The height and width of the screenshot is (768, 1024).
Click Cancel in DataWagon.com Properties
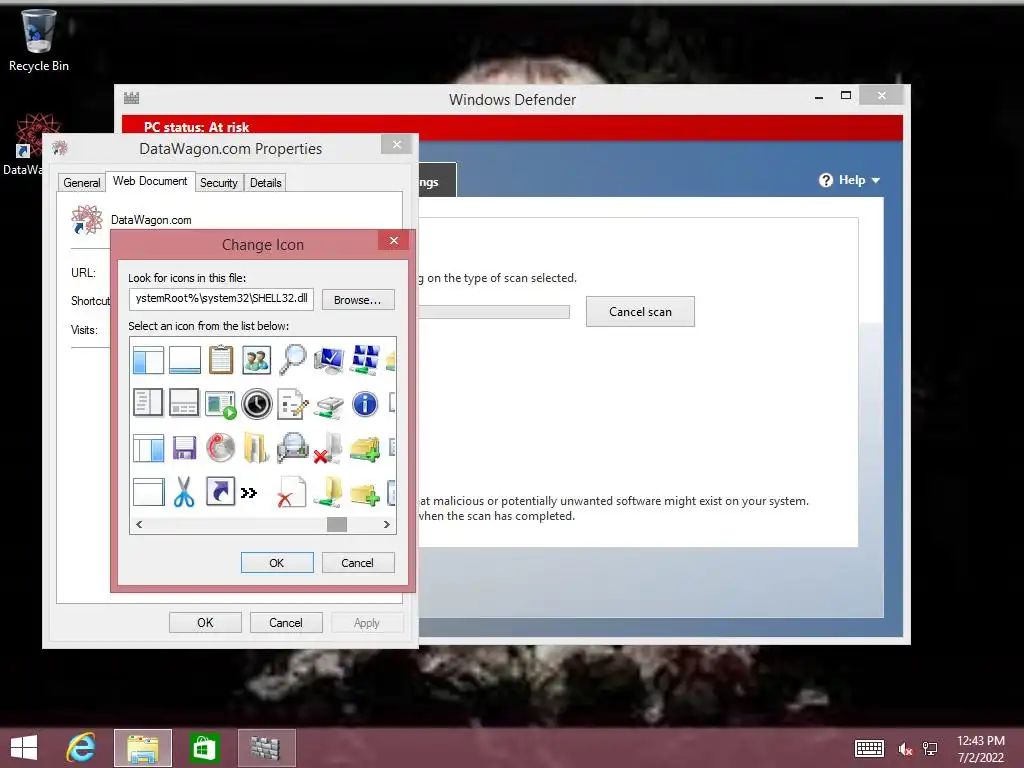tap(286, 623)
